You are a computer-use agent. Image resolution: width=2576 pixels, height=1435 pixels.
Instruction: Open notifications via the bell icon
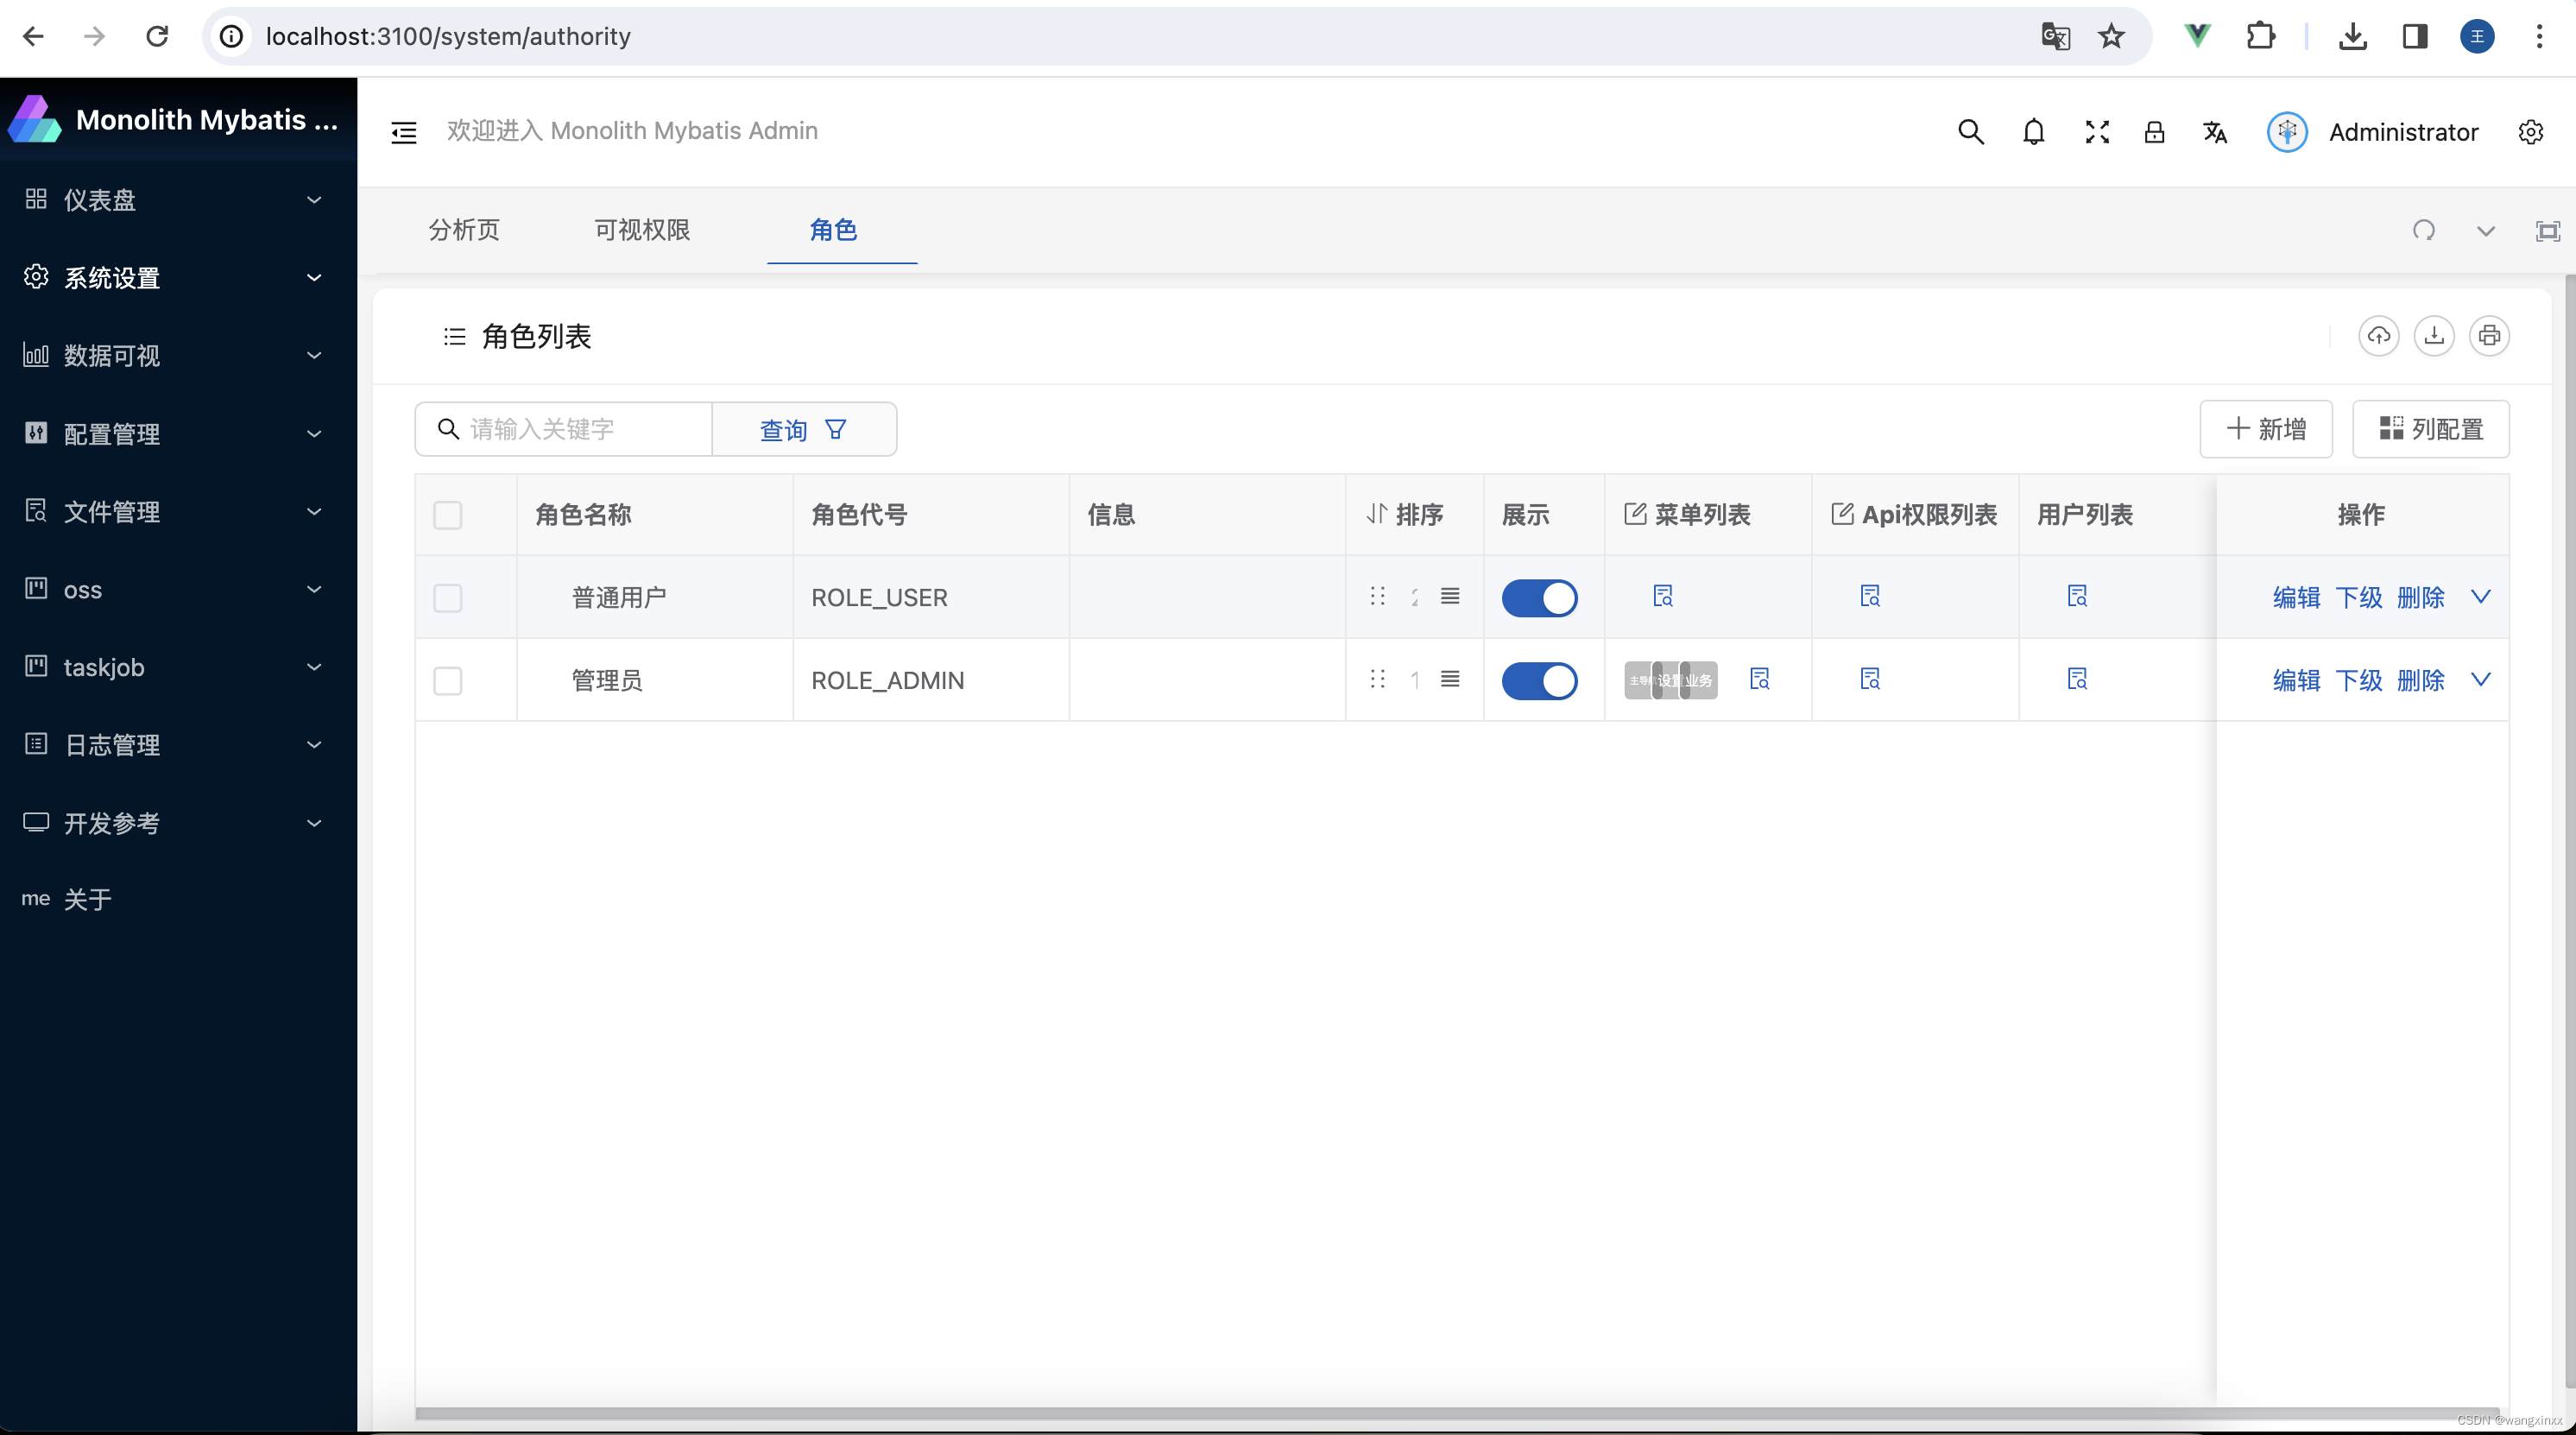pos(2034,131)
